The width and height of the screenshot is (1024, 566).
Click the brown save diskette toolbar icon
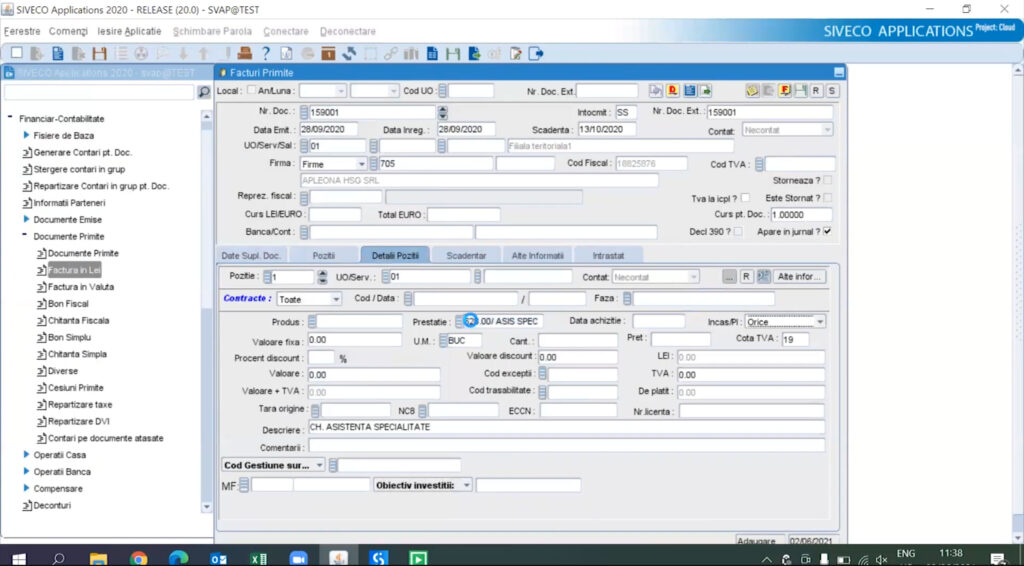coord(99,54)
